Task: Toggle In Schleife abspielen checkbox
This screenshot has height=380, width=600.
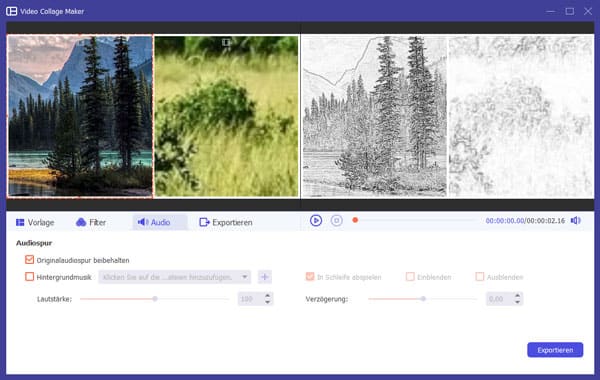Action: pos(310,277)
